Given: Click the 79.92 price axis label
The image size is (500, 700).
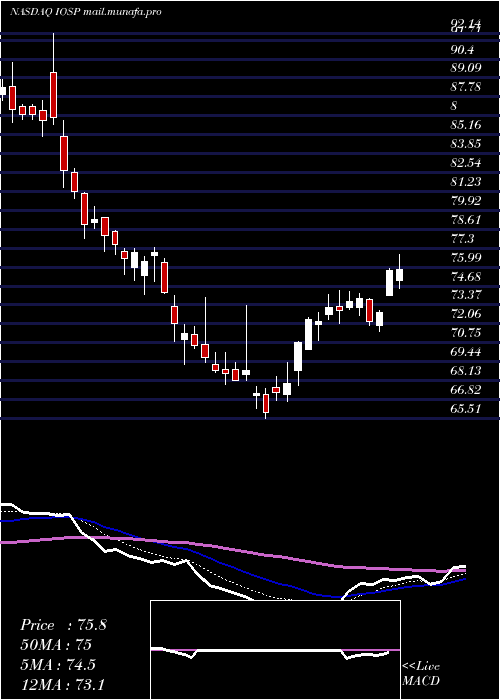Looking at the screenshot, I should (x=466, y=200).
